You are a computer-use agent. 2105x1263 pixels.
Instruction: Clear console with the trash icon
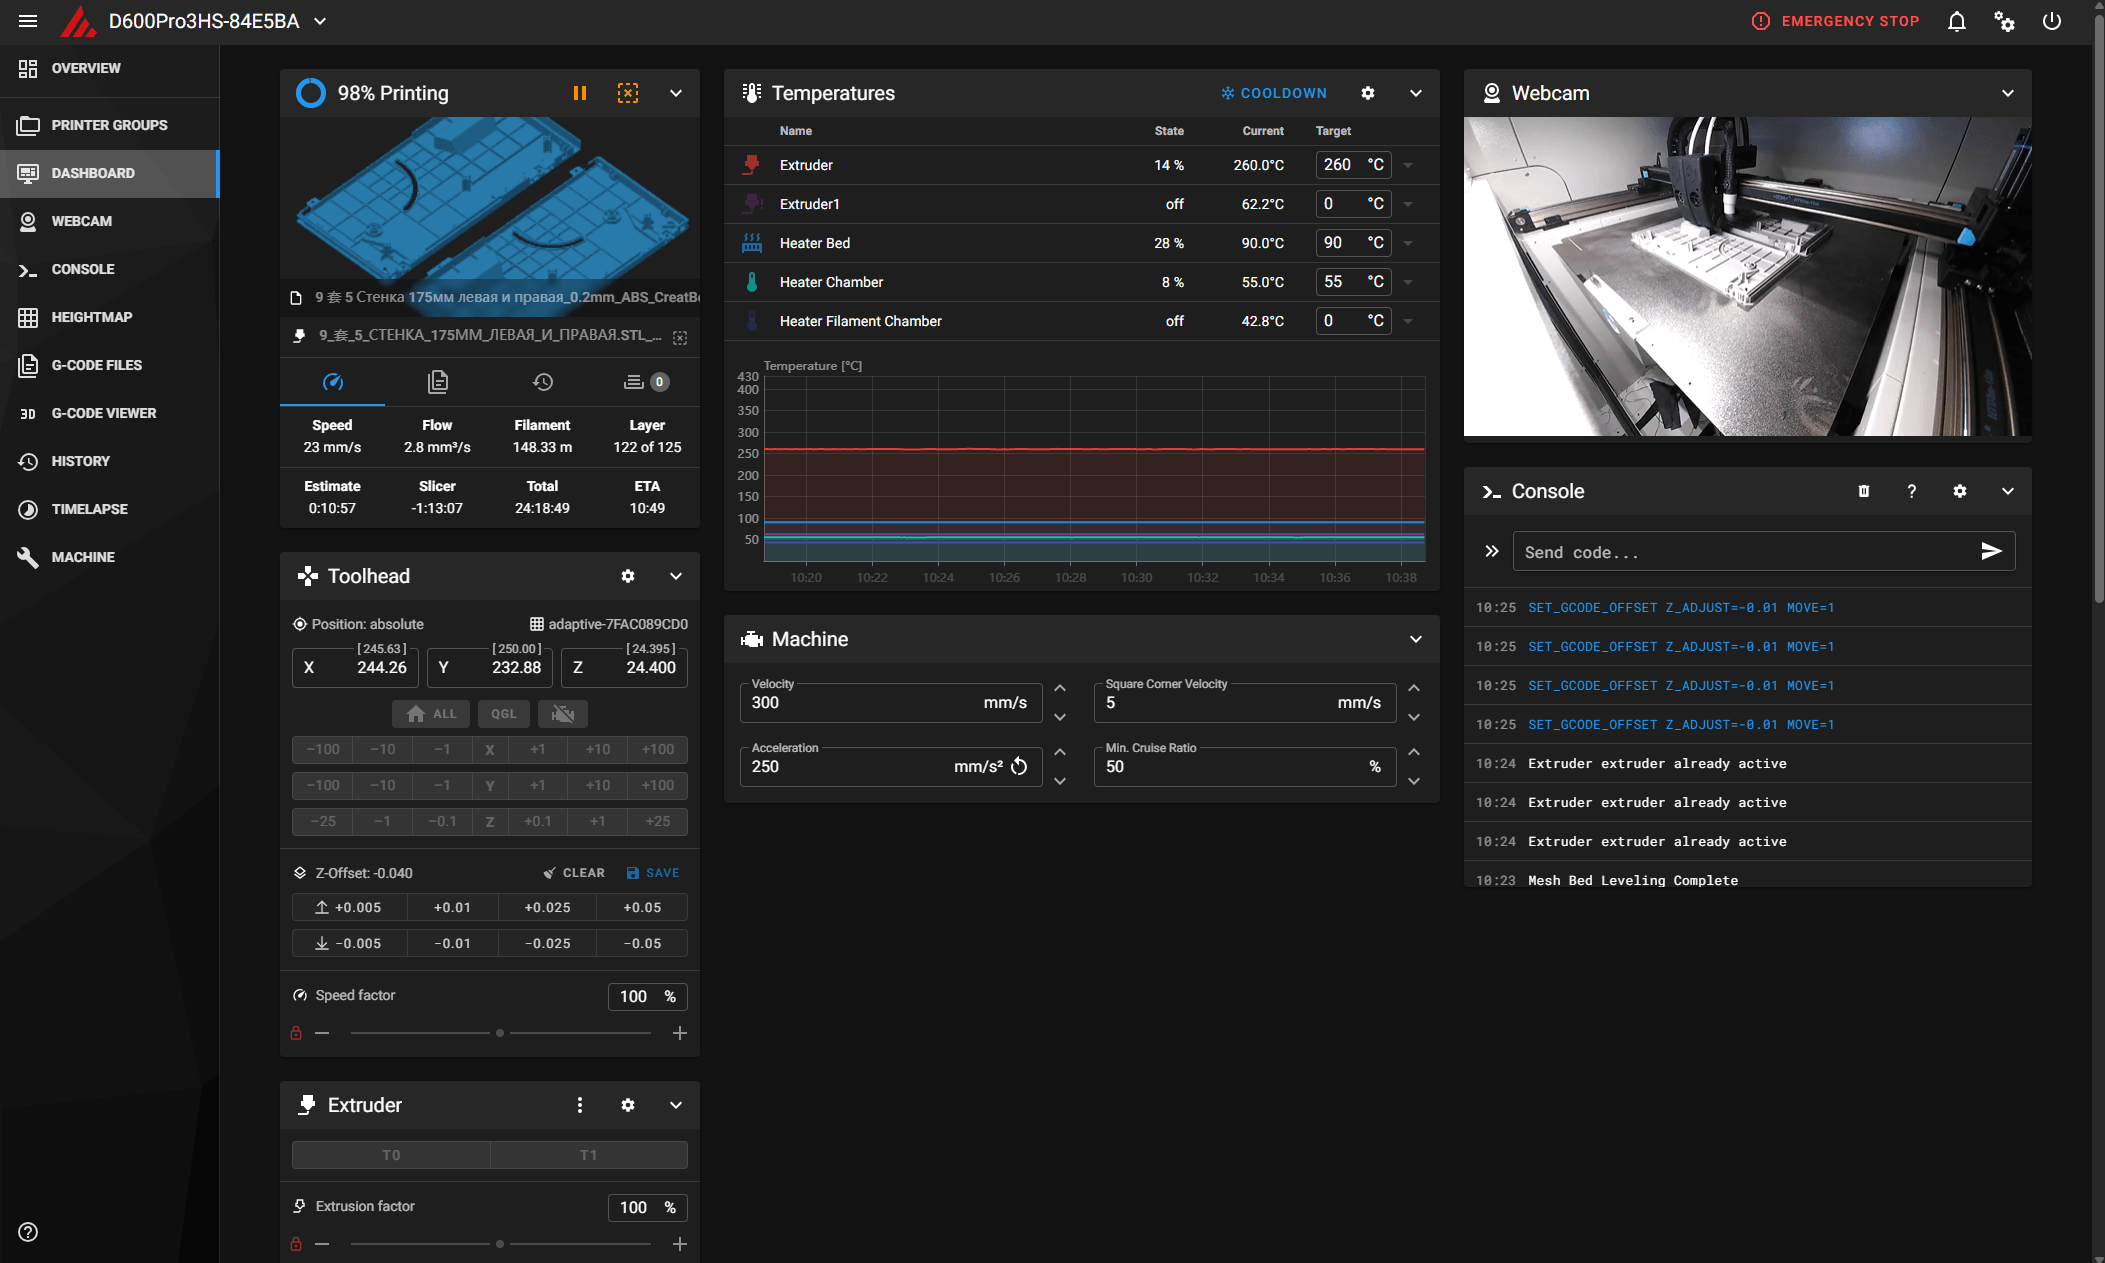[1864, 491]
